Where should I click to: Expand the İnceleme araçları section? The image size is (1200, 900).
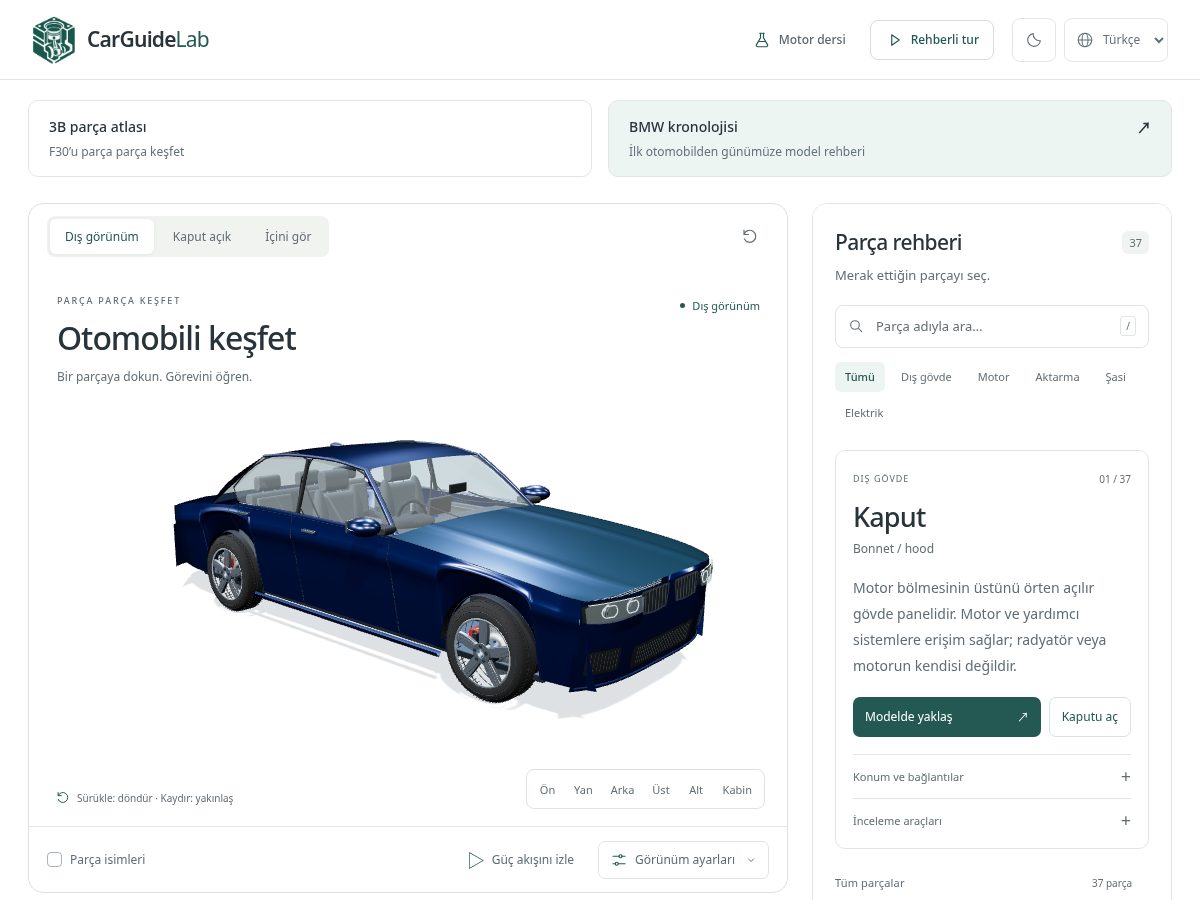[992, 821]
